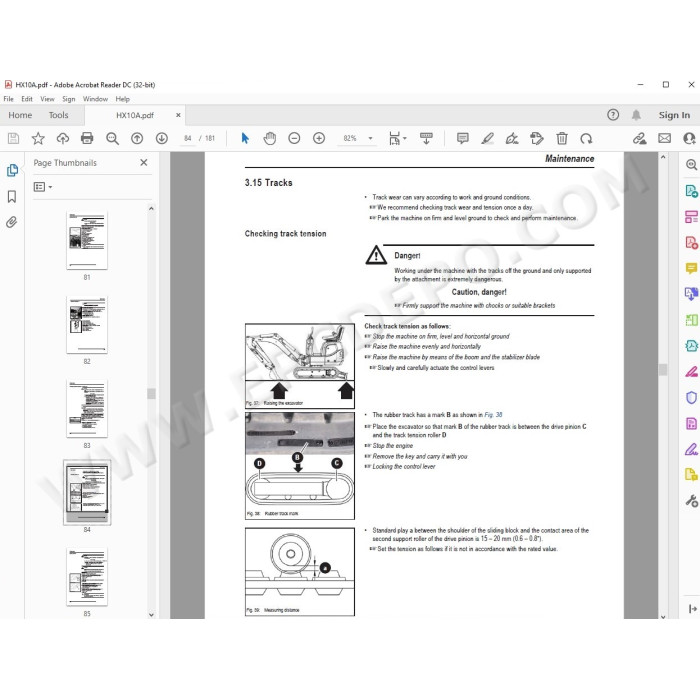Click Sign In
The width and height of the screenshot is (700, 700).
tap(674, 115)
